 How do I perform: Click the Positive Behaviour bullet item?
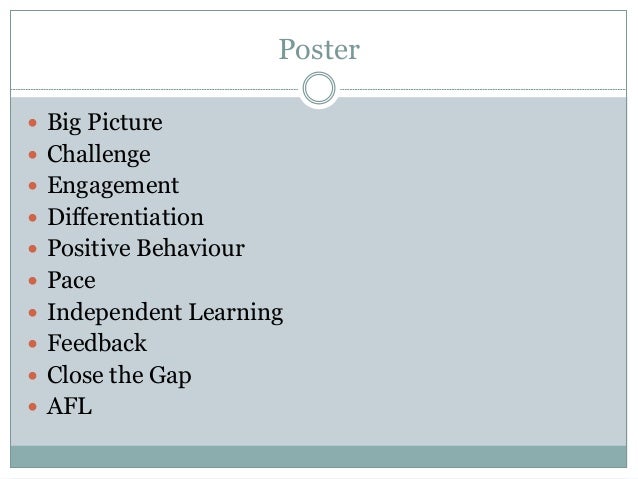tap(146, 248)
